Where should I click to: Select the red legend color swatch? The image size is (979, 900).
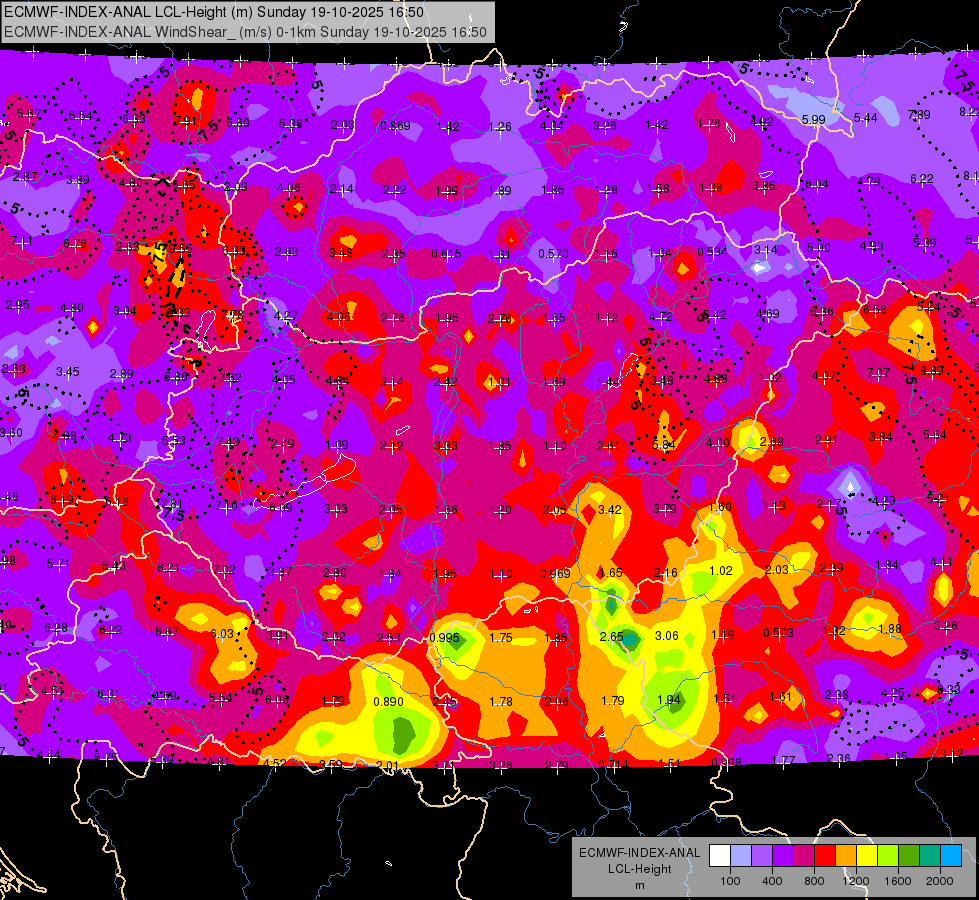click(825, 855)
